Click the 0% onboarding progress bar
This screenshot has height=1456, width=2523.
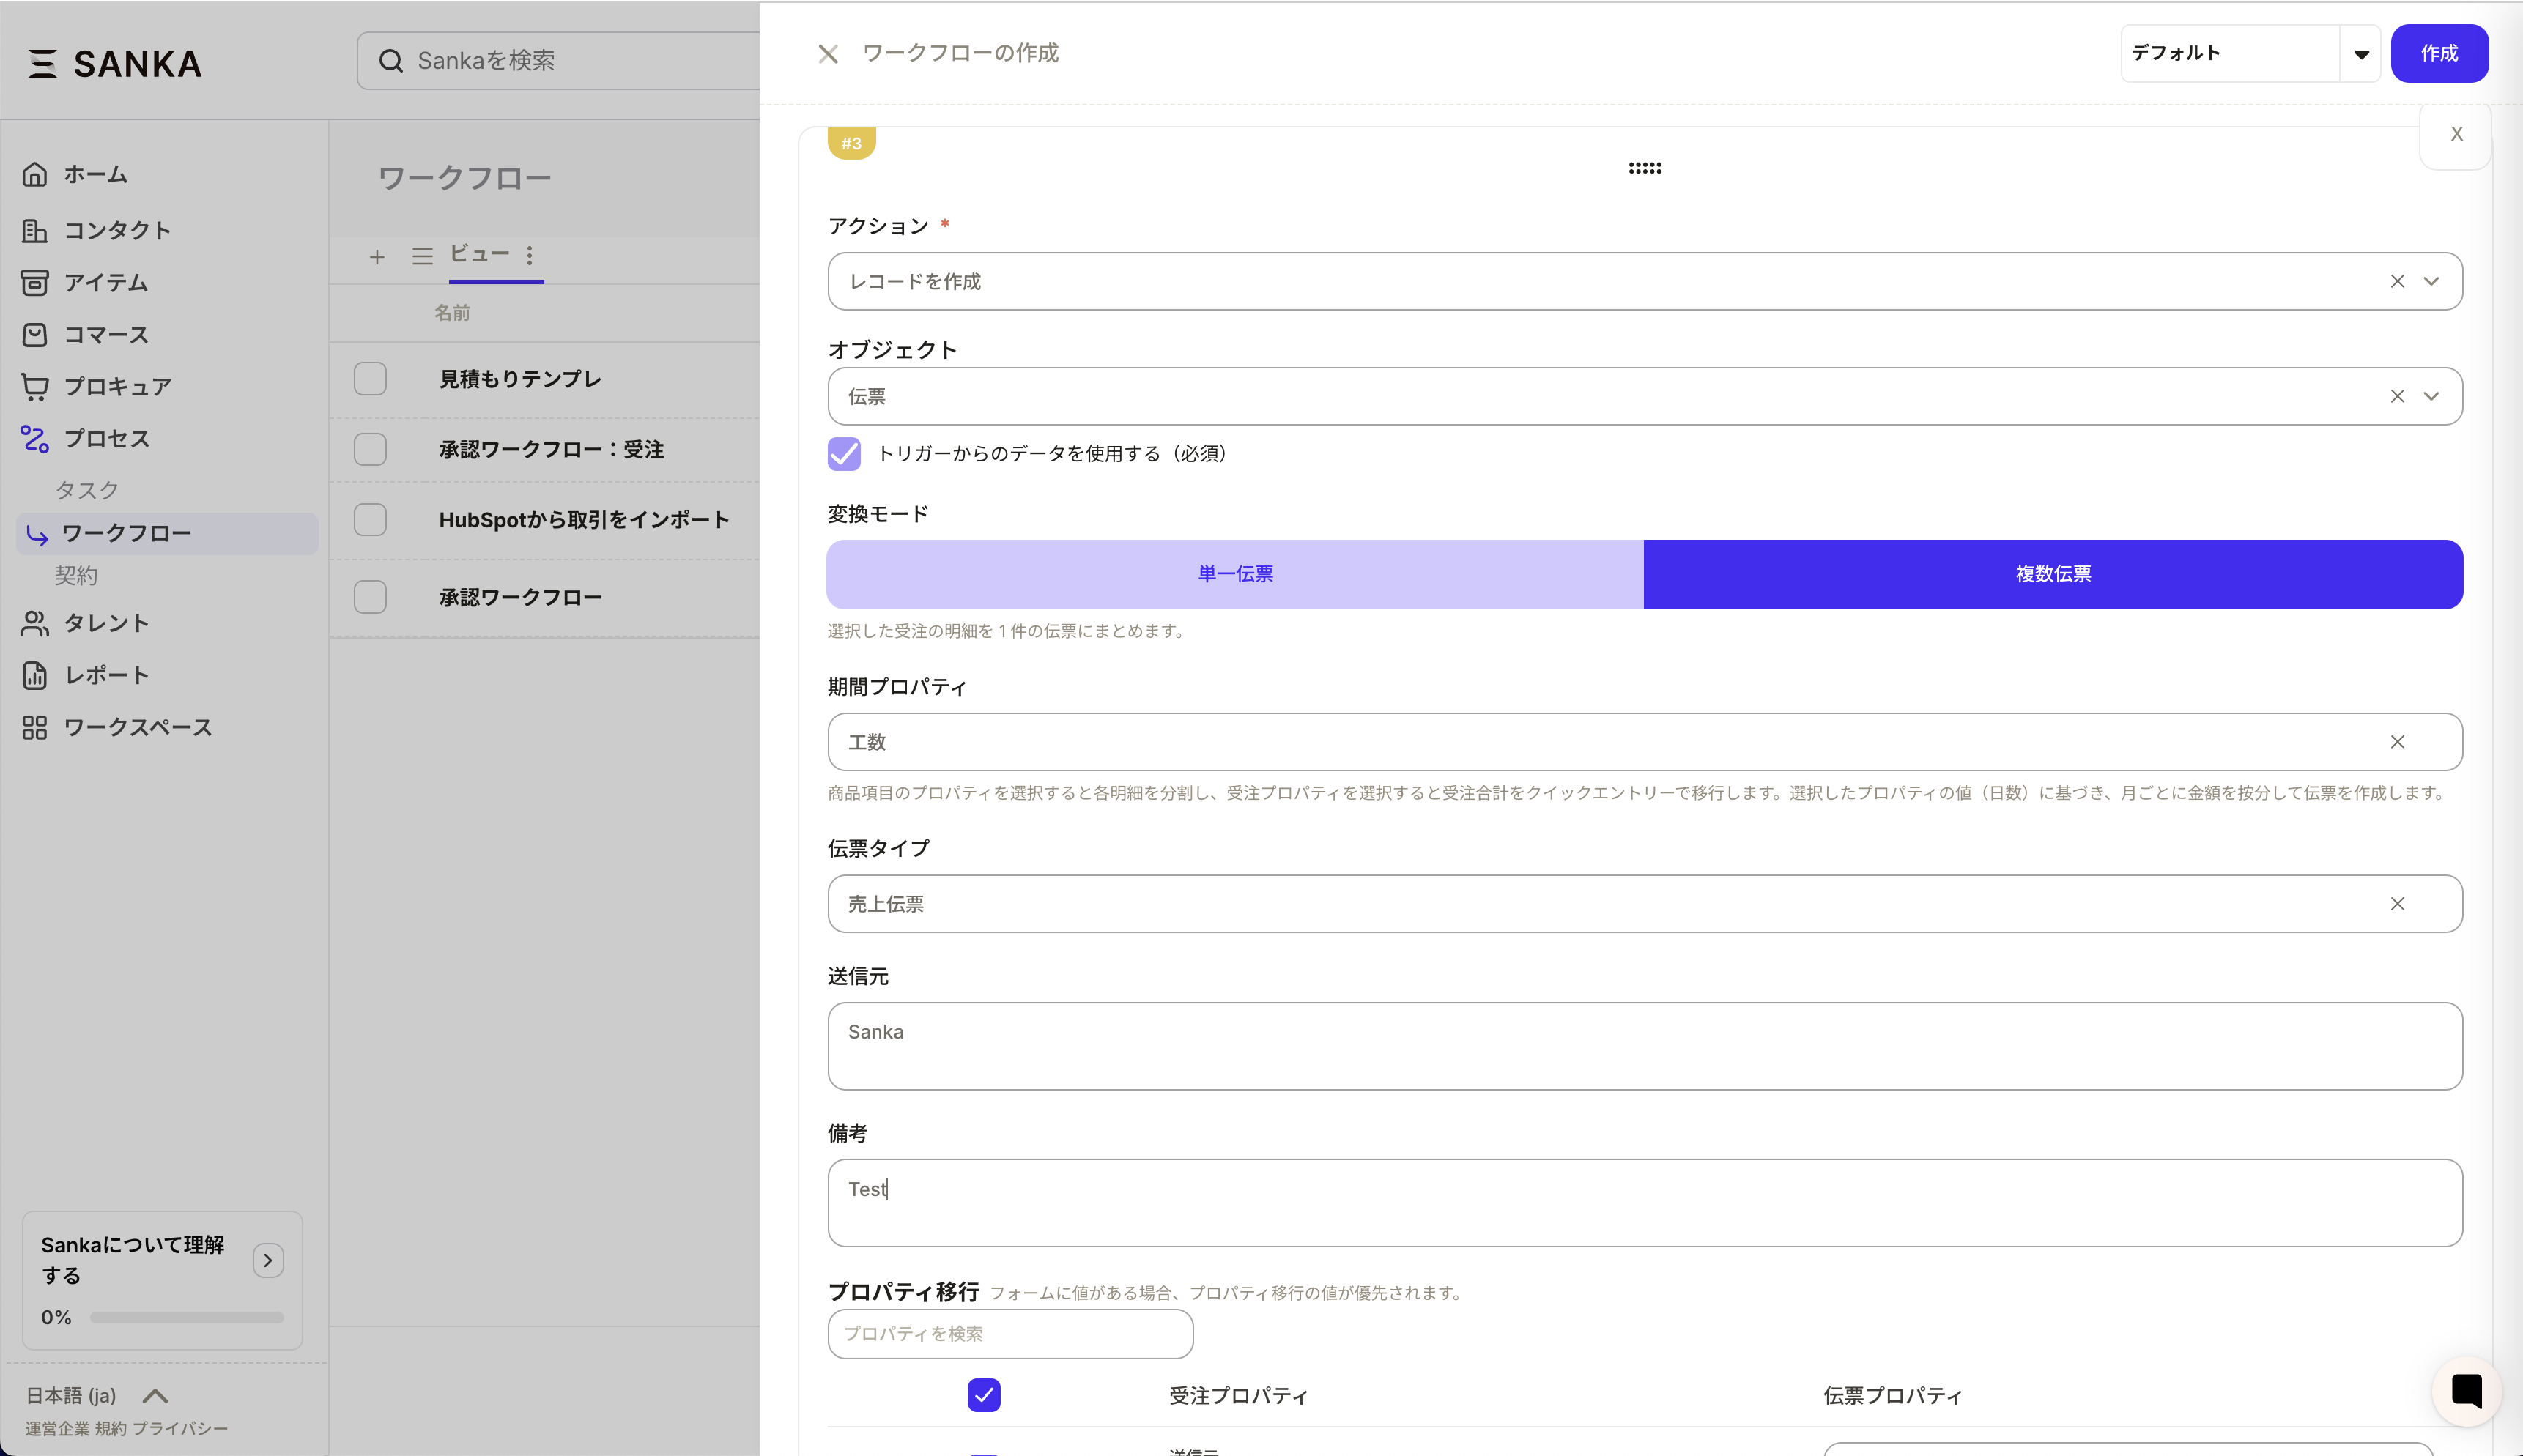186,1317
